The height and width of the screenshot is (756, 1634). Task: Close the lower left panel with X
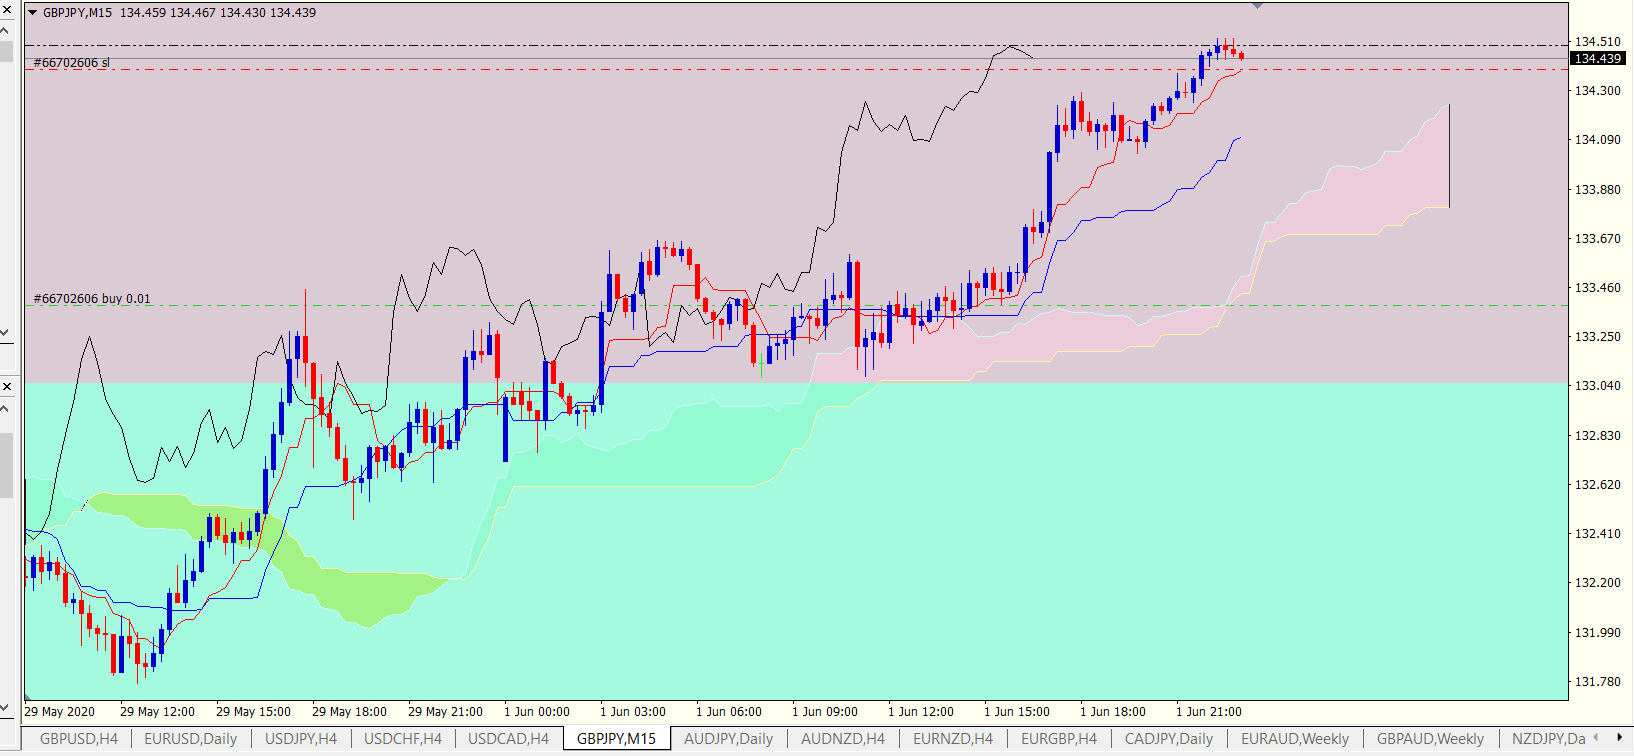(x=6, y=386)
